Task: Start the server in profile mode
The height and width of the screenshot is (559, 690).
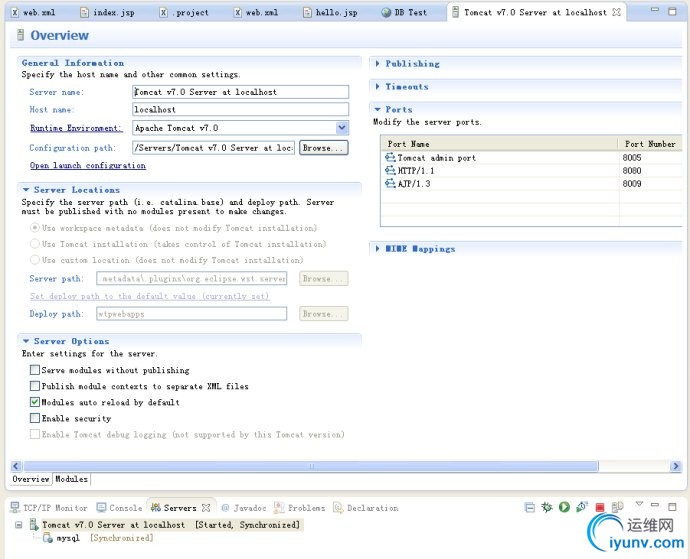Action: pyautogui.click(x=582, y=508)
